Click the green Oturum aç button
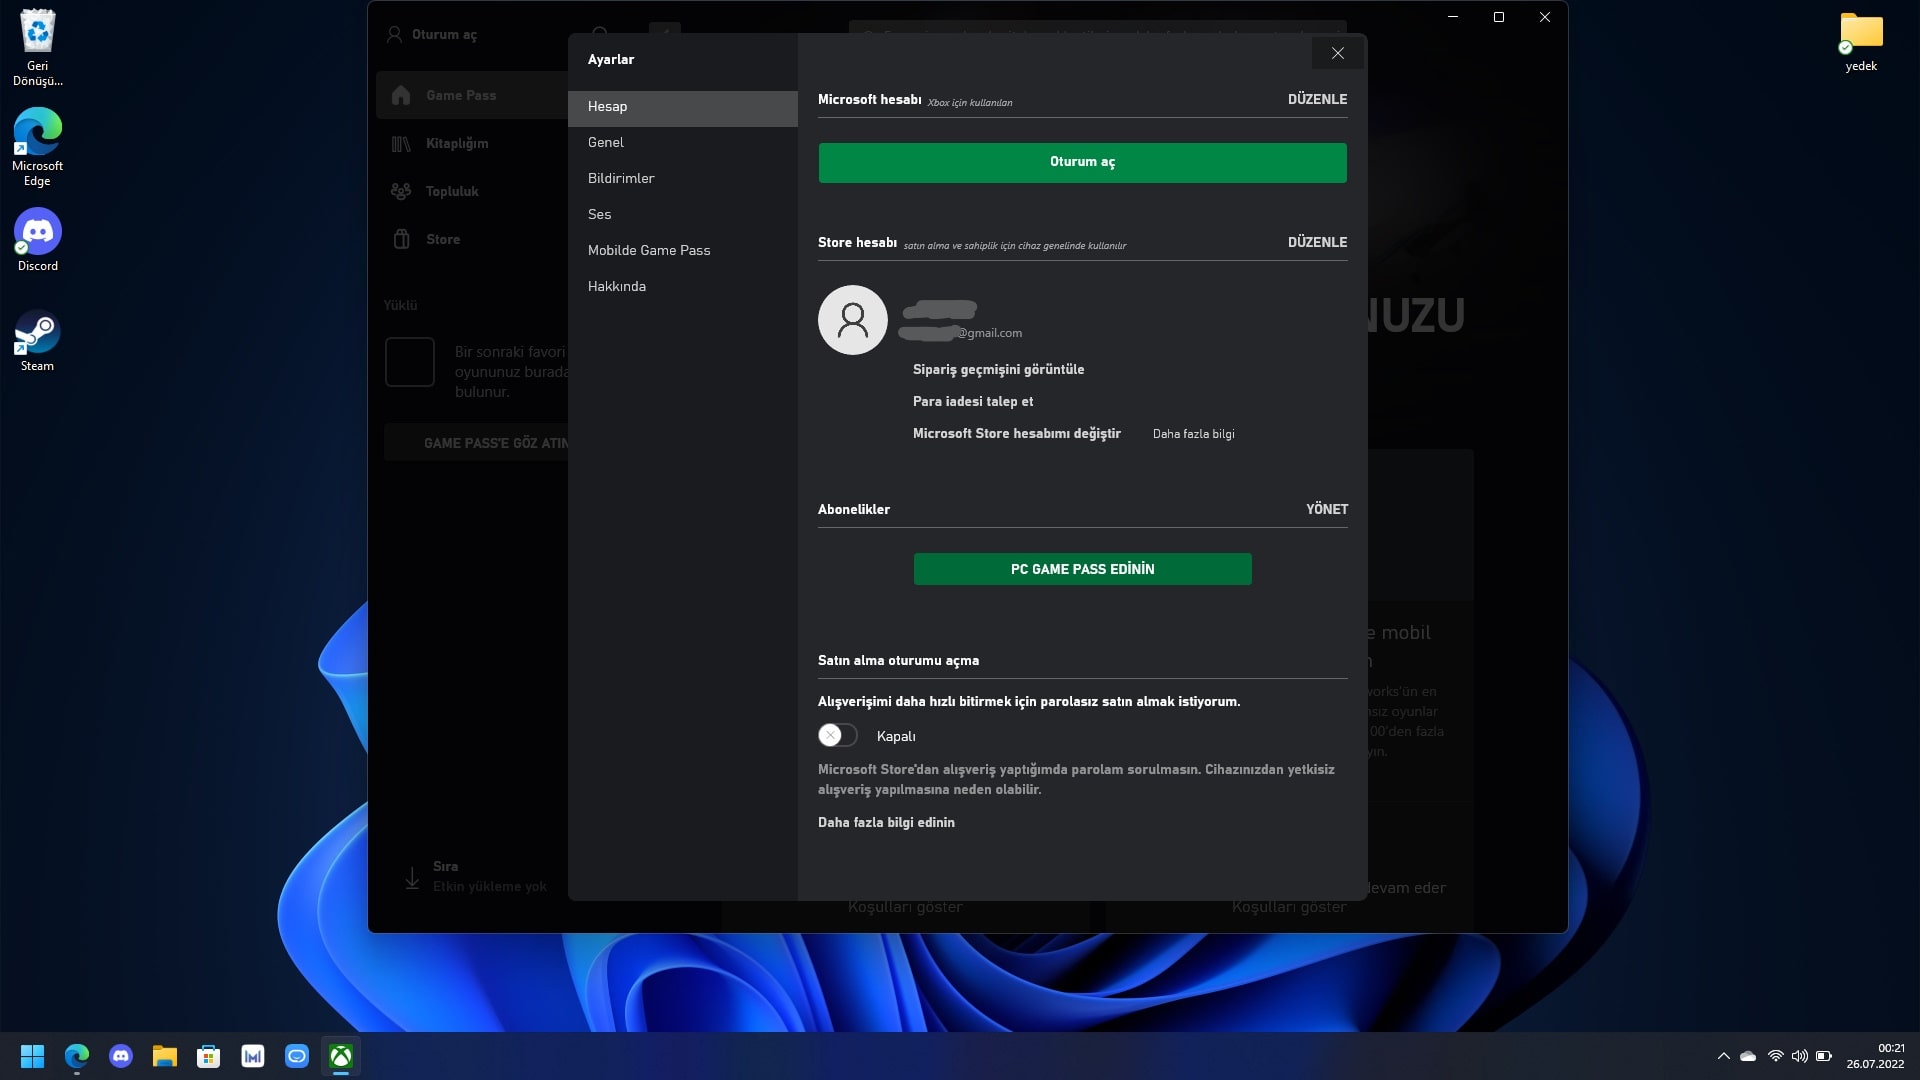Viewport: 1920px width, 1080px height. coord(1082,163)
